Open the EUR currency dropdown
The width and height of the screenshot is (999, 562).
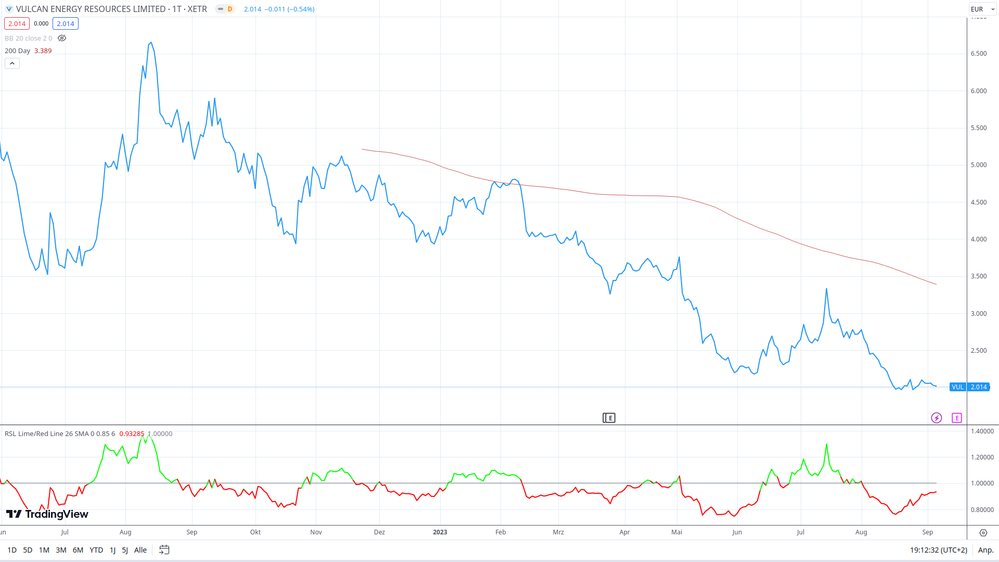(982, 9)
